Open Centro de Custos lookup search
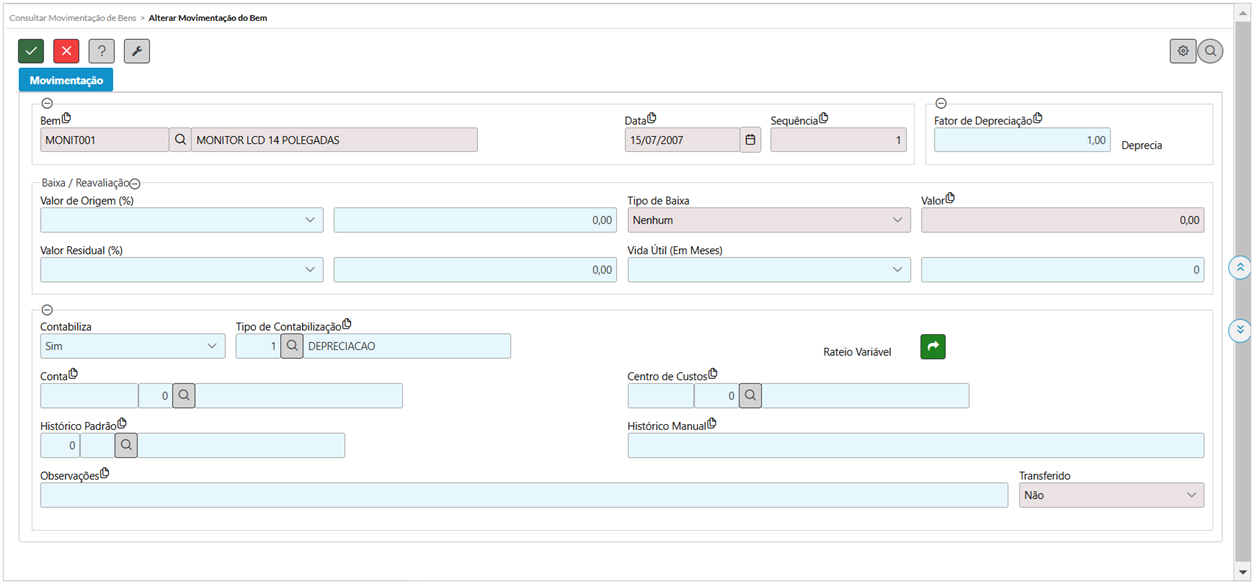The height and width of the screenshot is (584, 1252). [x=749, y=396]
